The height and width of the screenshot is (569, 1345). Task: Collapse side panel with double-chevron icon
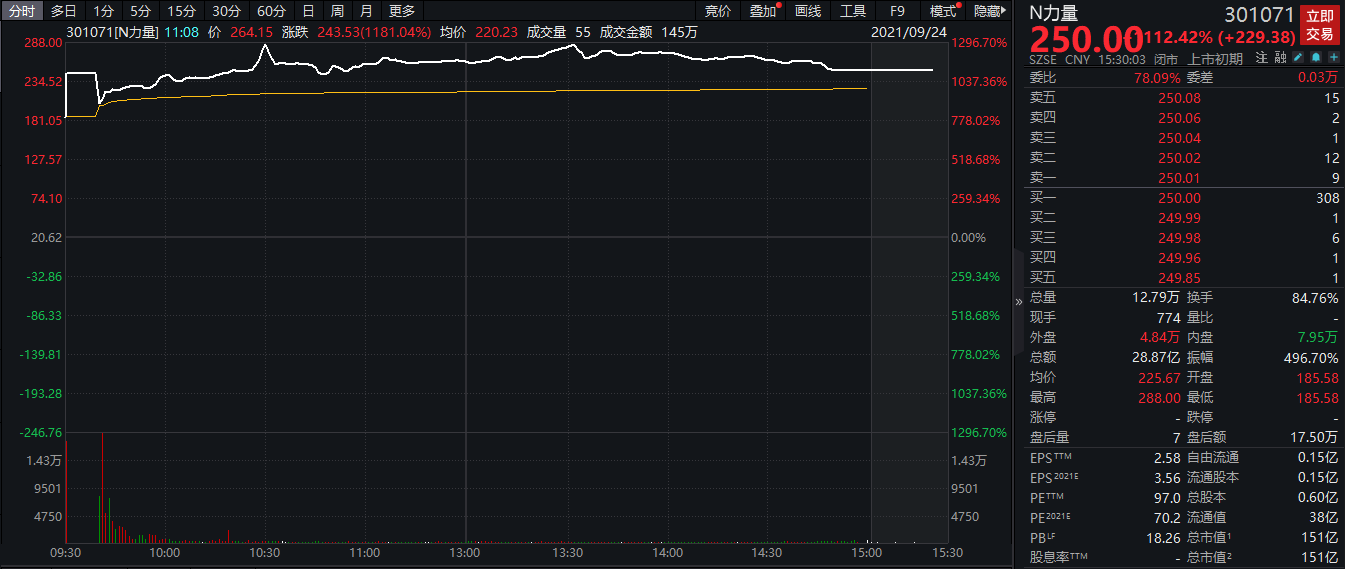click(1019, 301)
